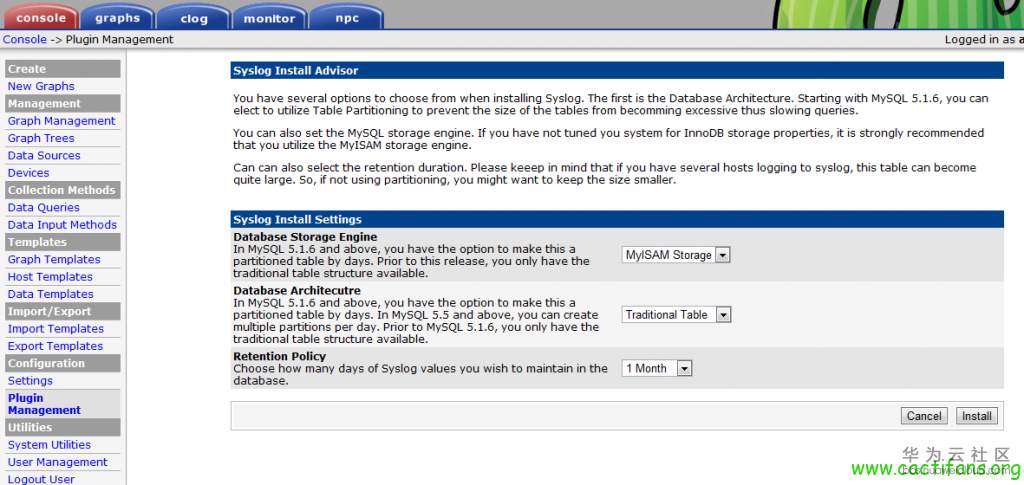The height and width of the screenshot is (485, 1024).
Task: Click the Configuration sidebar header
Action: click(63, 363)
